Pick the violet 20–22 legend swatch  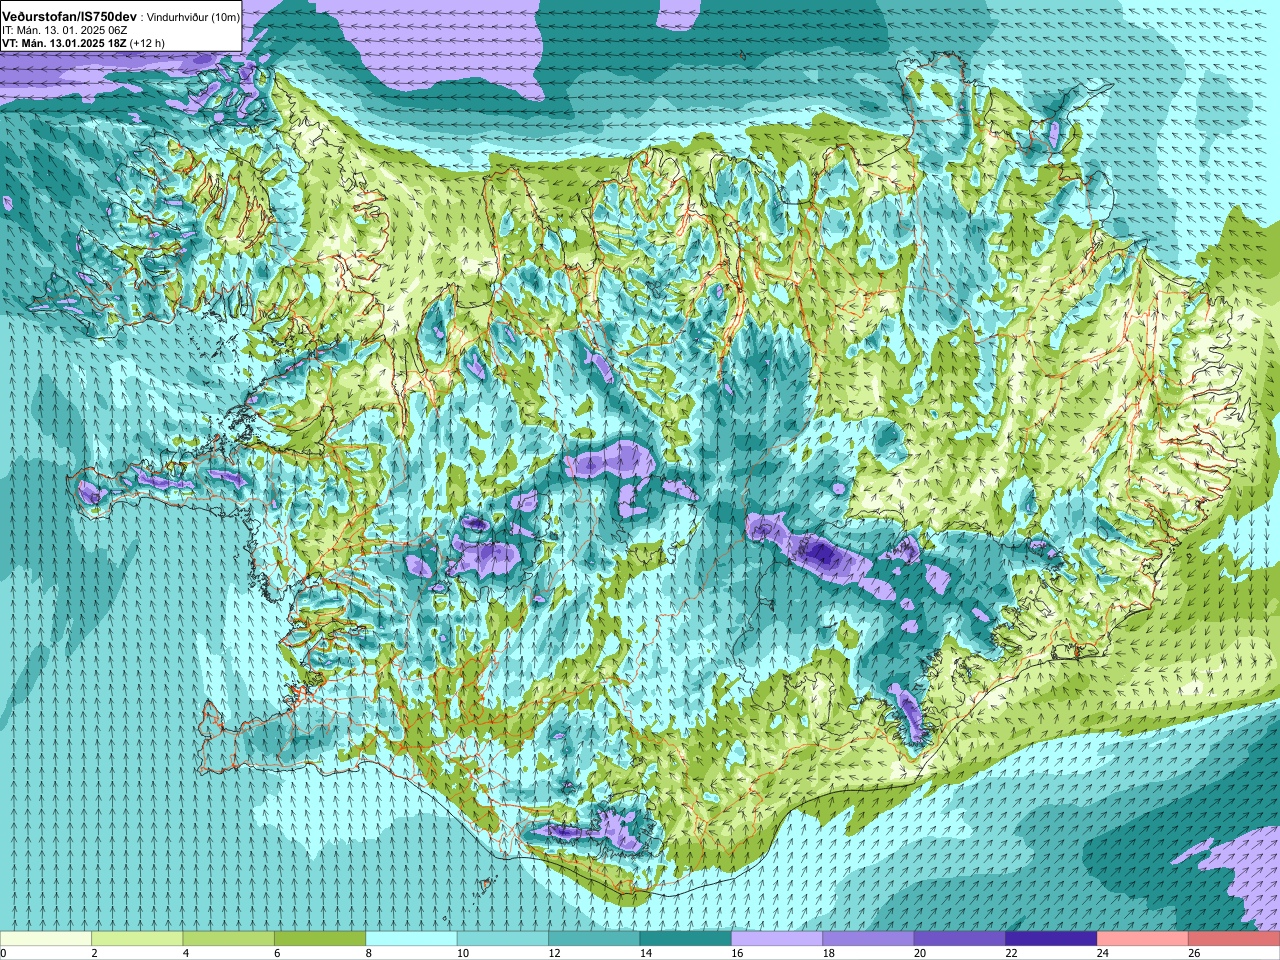pos(960,939)
